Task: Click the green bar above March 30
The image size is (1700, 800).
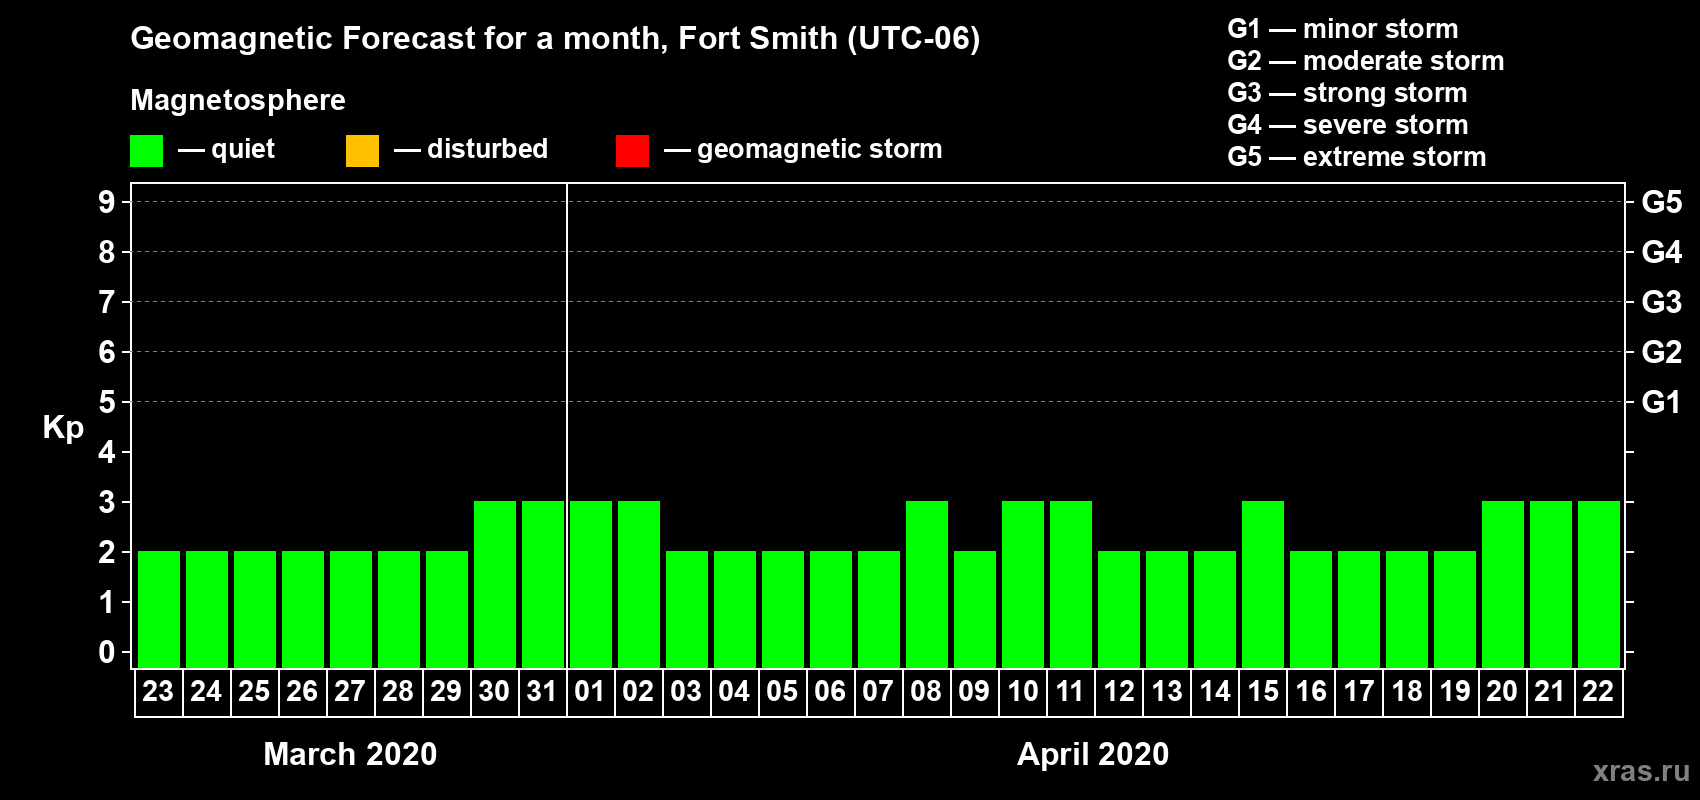Action: (495, 584)
